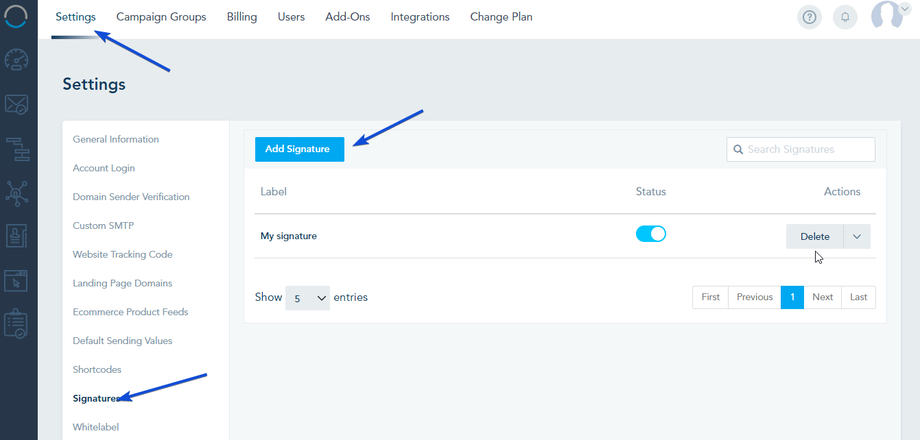Open the landing pages window icon
The height and width of the screenshot is (440, 920).
click(17, 281)
